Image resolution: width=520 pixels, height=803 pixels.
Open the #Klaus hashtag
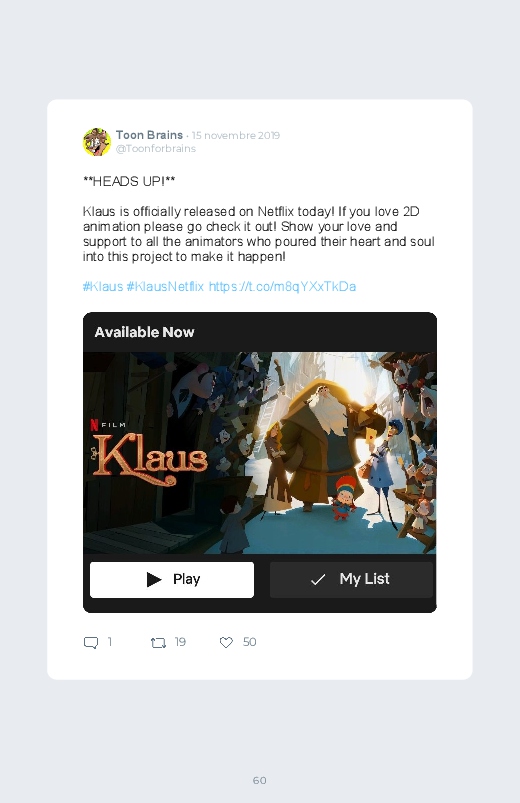click(103, 286)
